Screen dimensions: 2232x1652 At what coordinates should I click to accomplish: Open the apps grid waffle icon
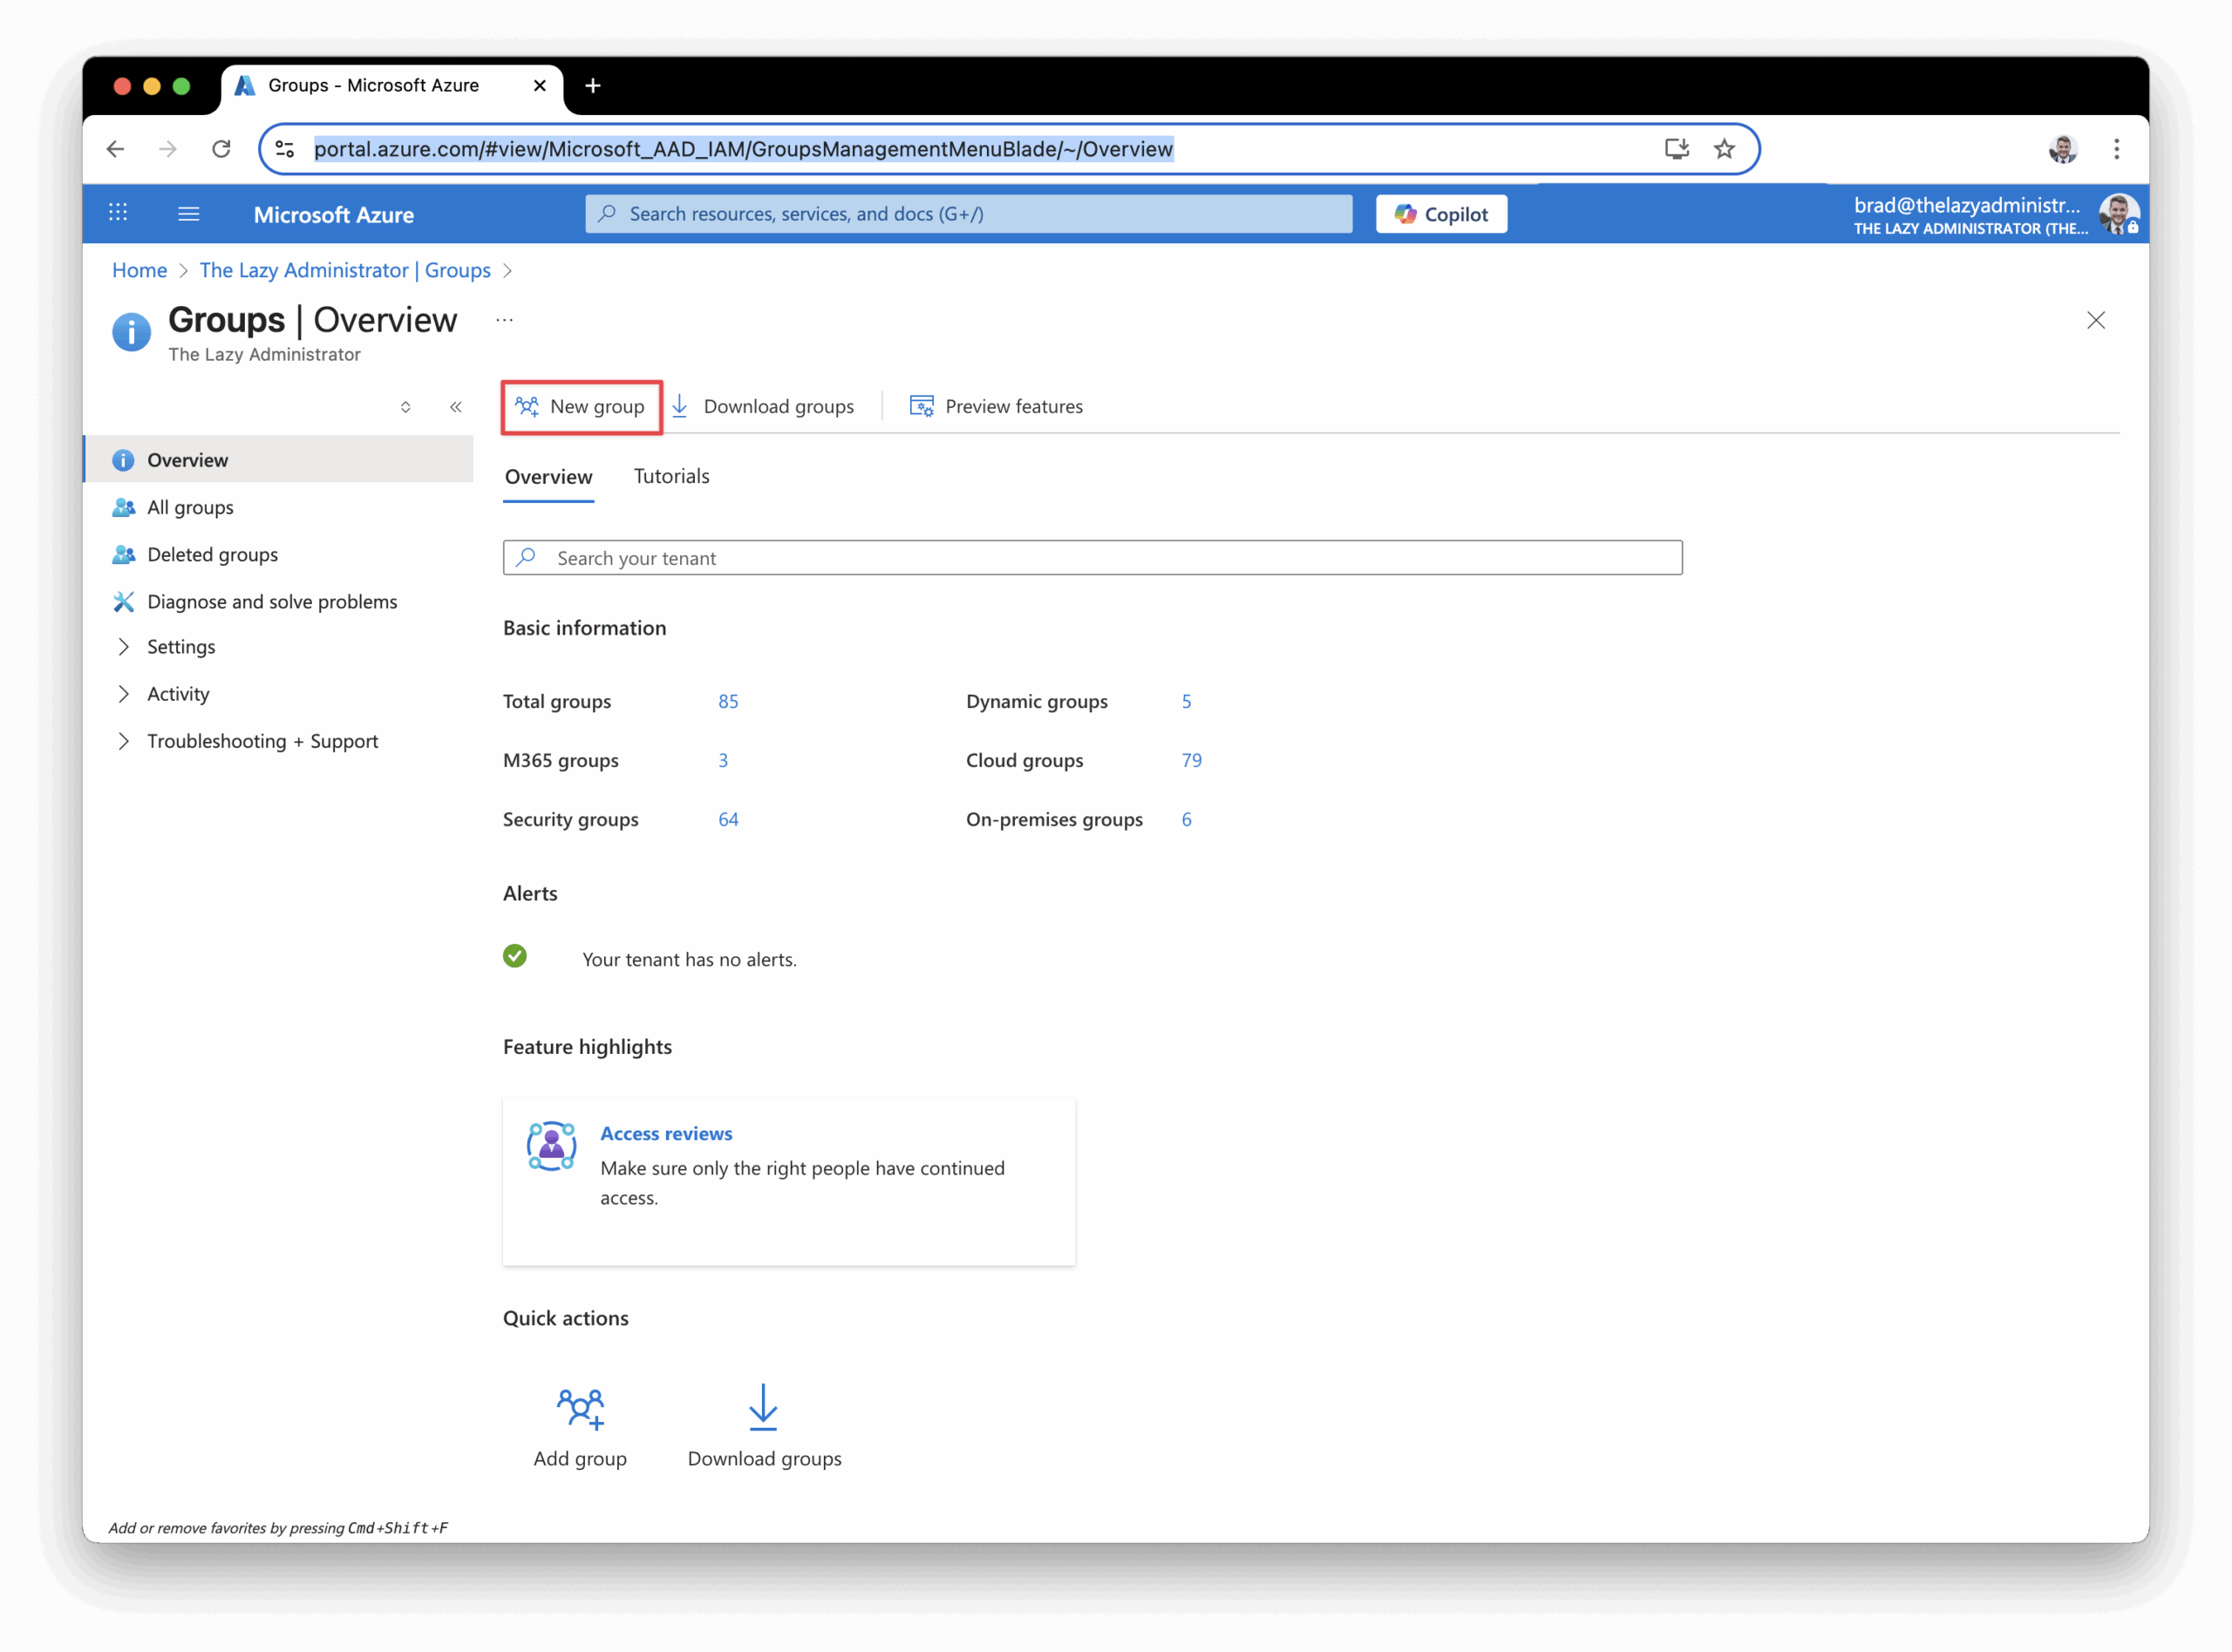118,213
